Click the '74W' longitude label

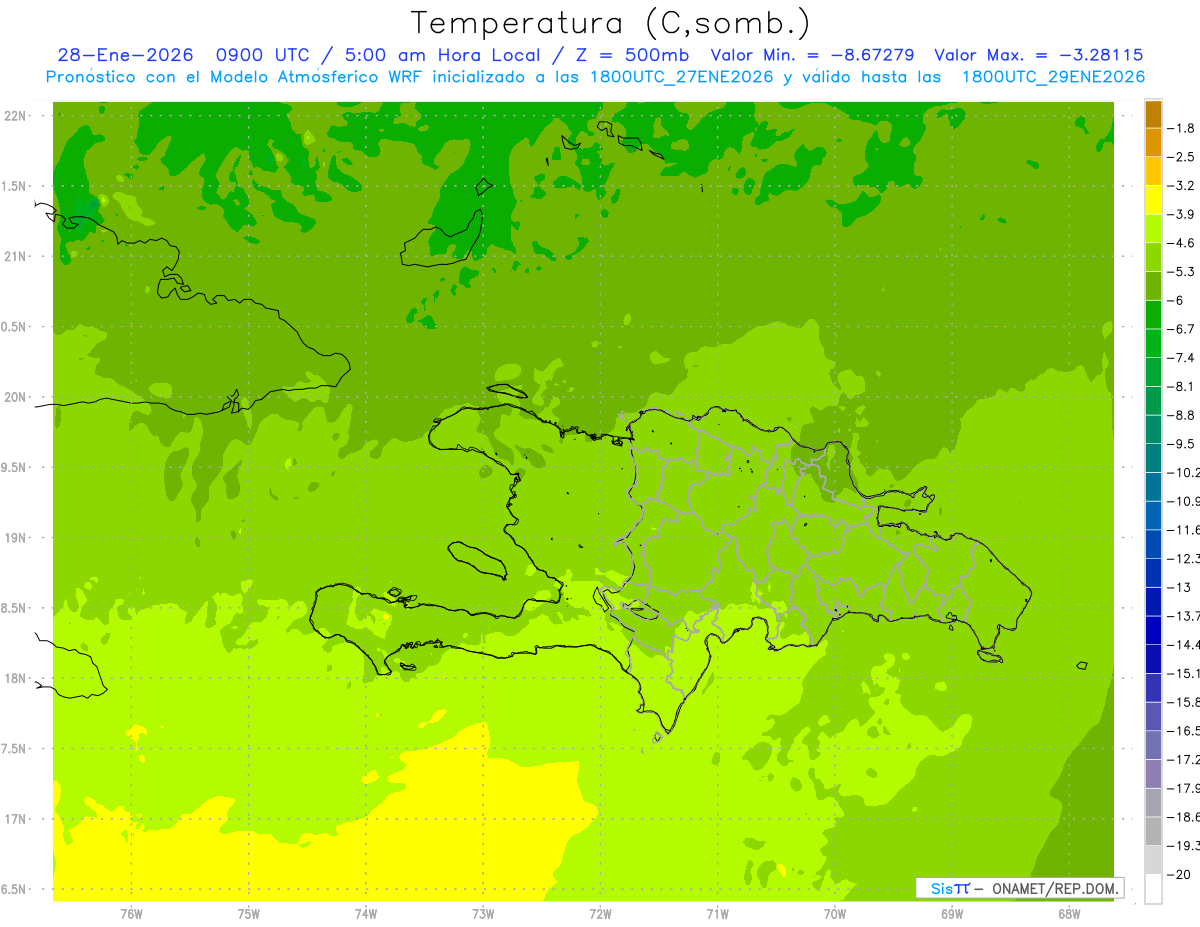coord(366,914)
